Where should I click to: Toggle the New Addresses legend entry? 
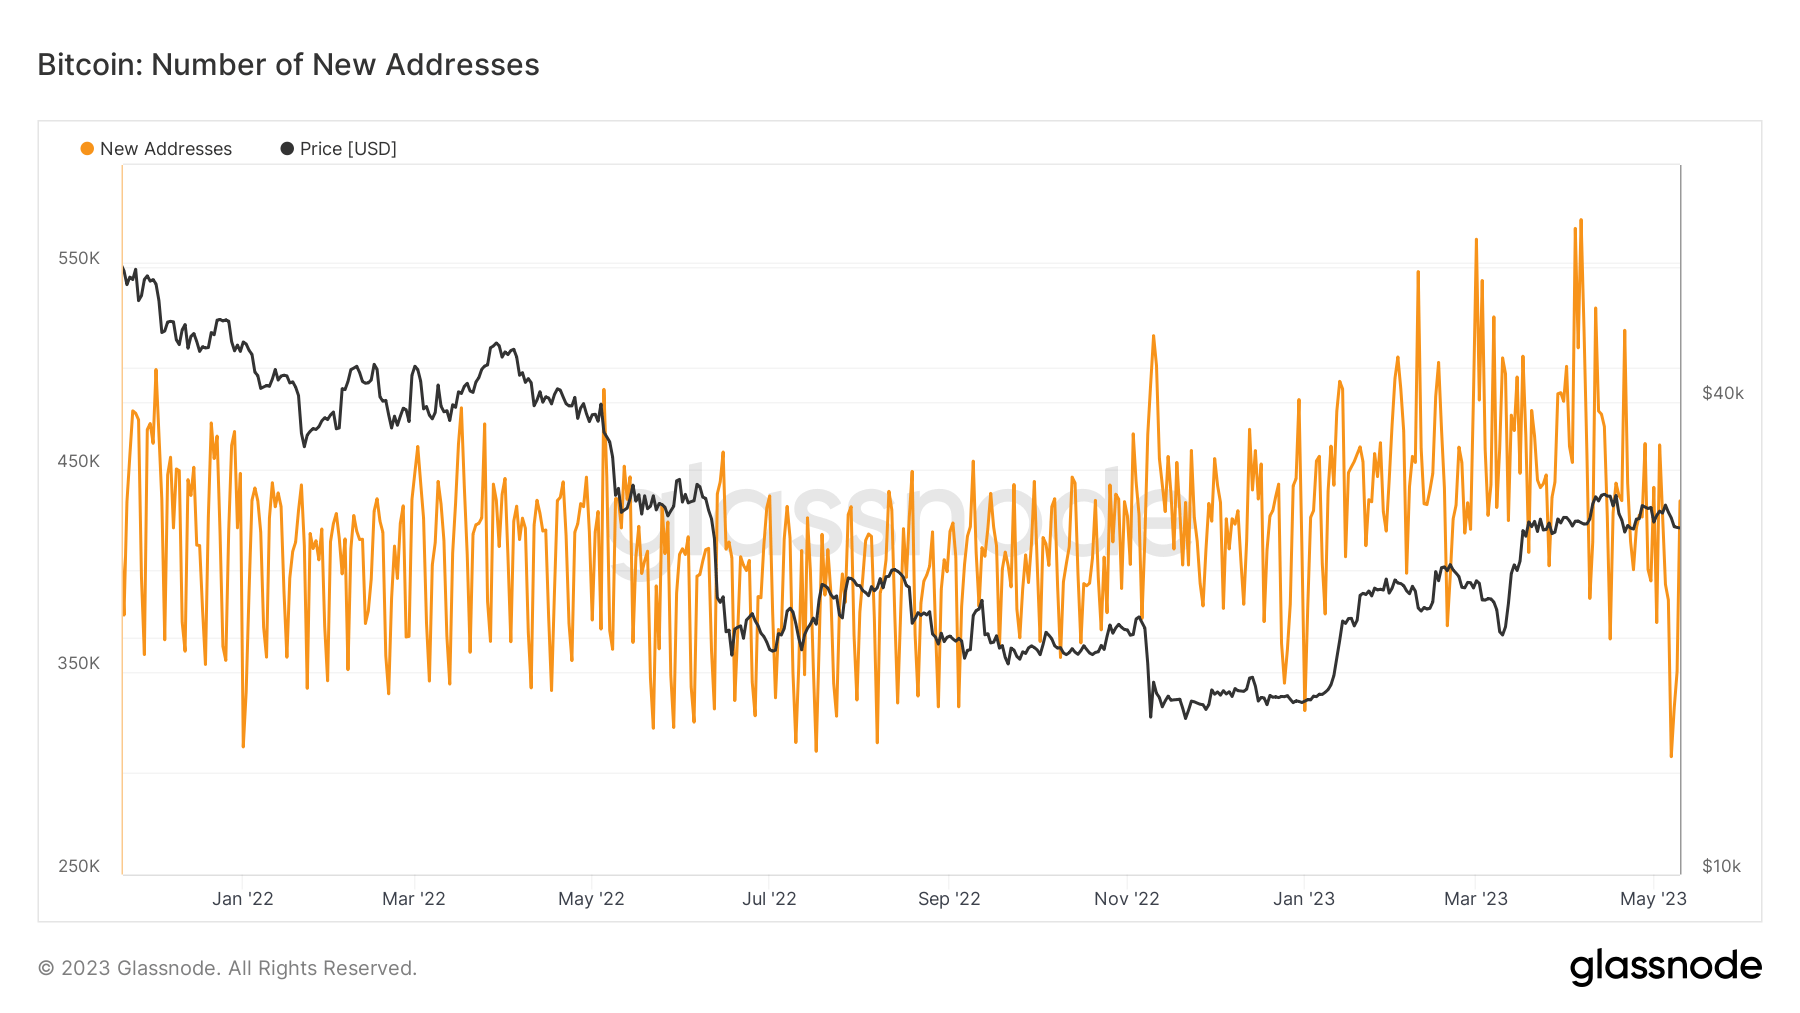pos(156,149)
